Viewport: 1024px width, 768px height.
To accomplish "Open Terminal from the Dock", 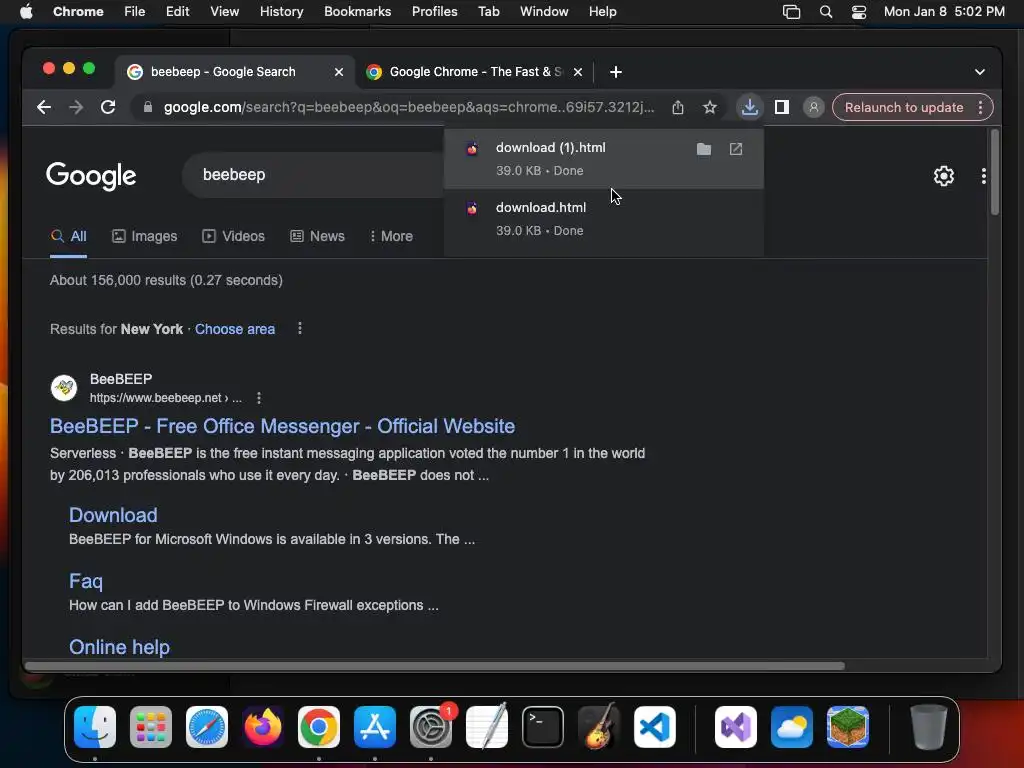I will tap(543, 727).
